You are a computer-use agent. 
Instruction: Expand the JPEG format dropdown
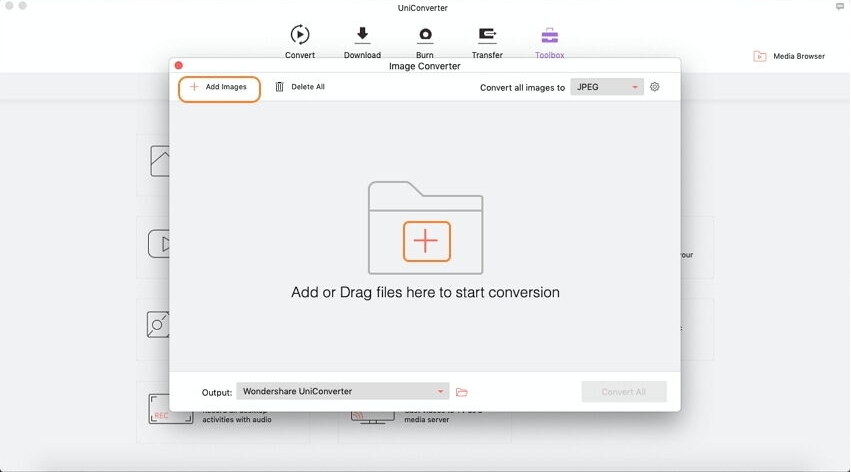coord(607,88)
